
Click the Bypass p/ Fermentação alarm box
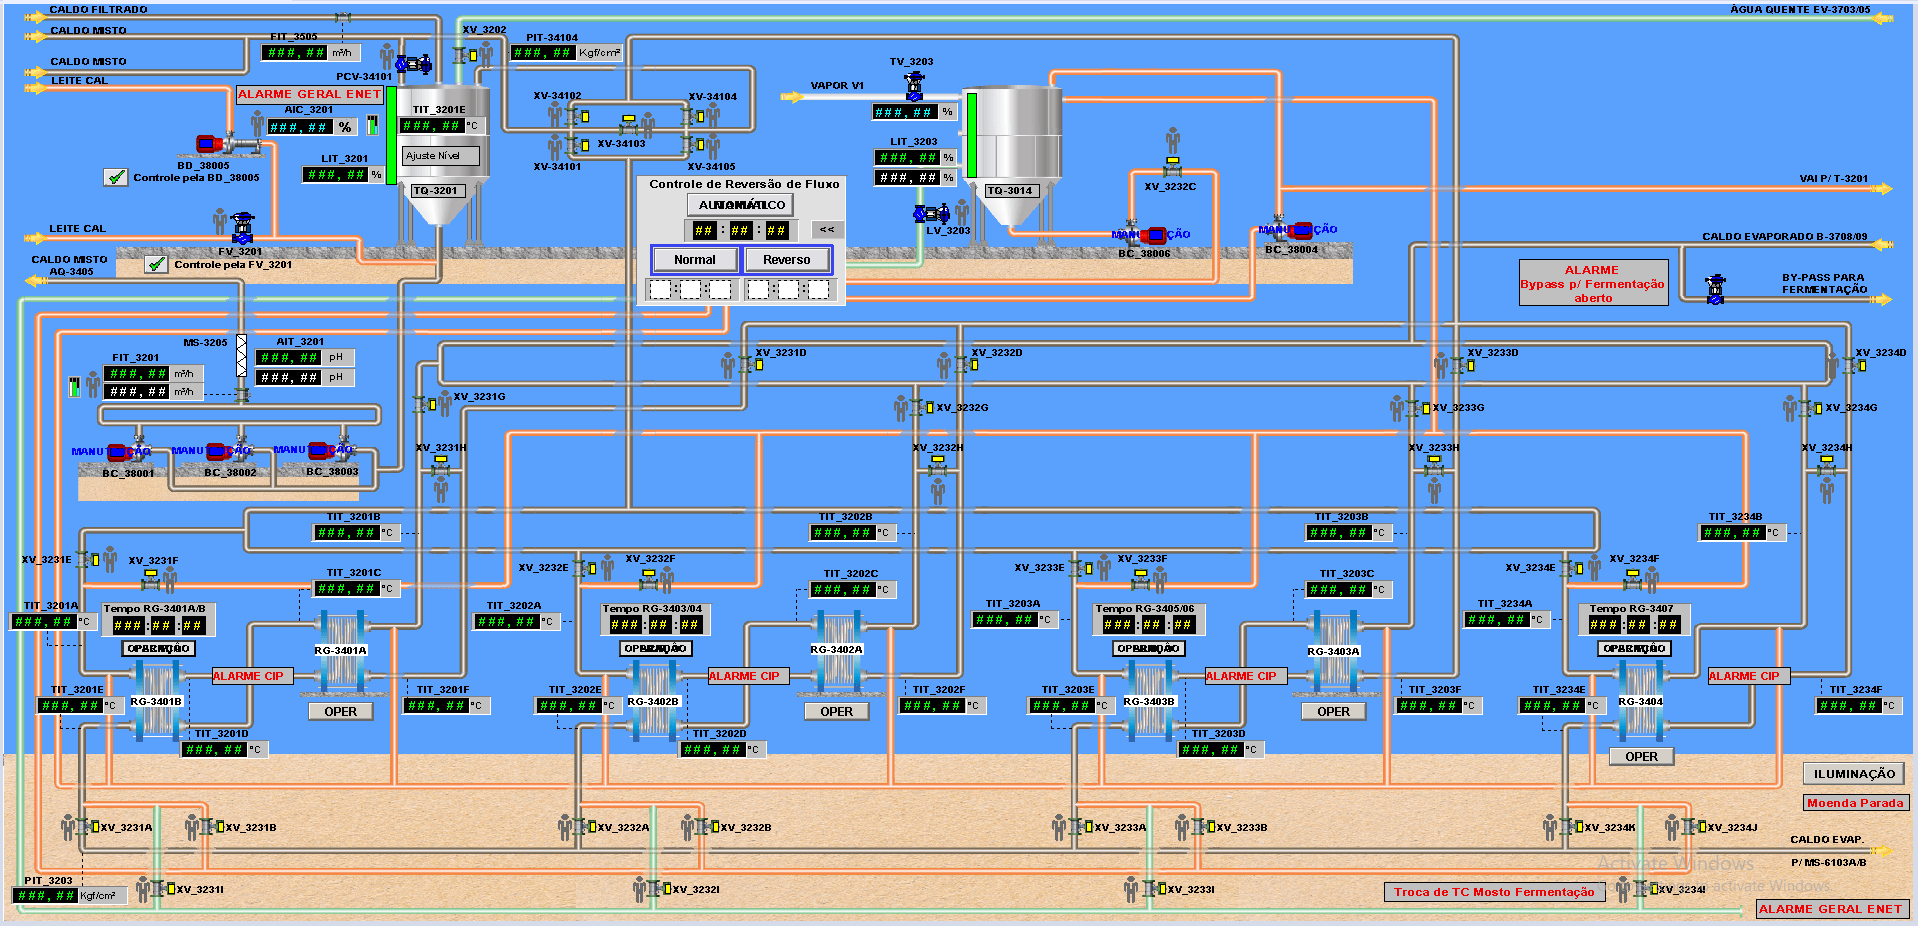[1593, 283]
